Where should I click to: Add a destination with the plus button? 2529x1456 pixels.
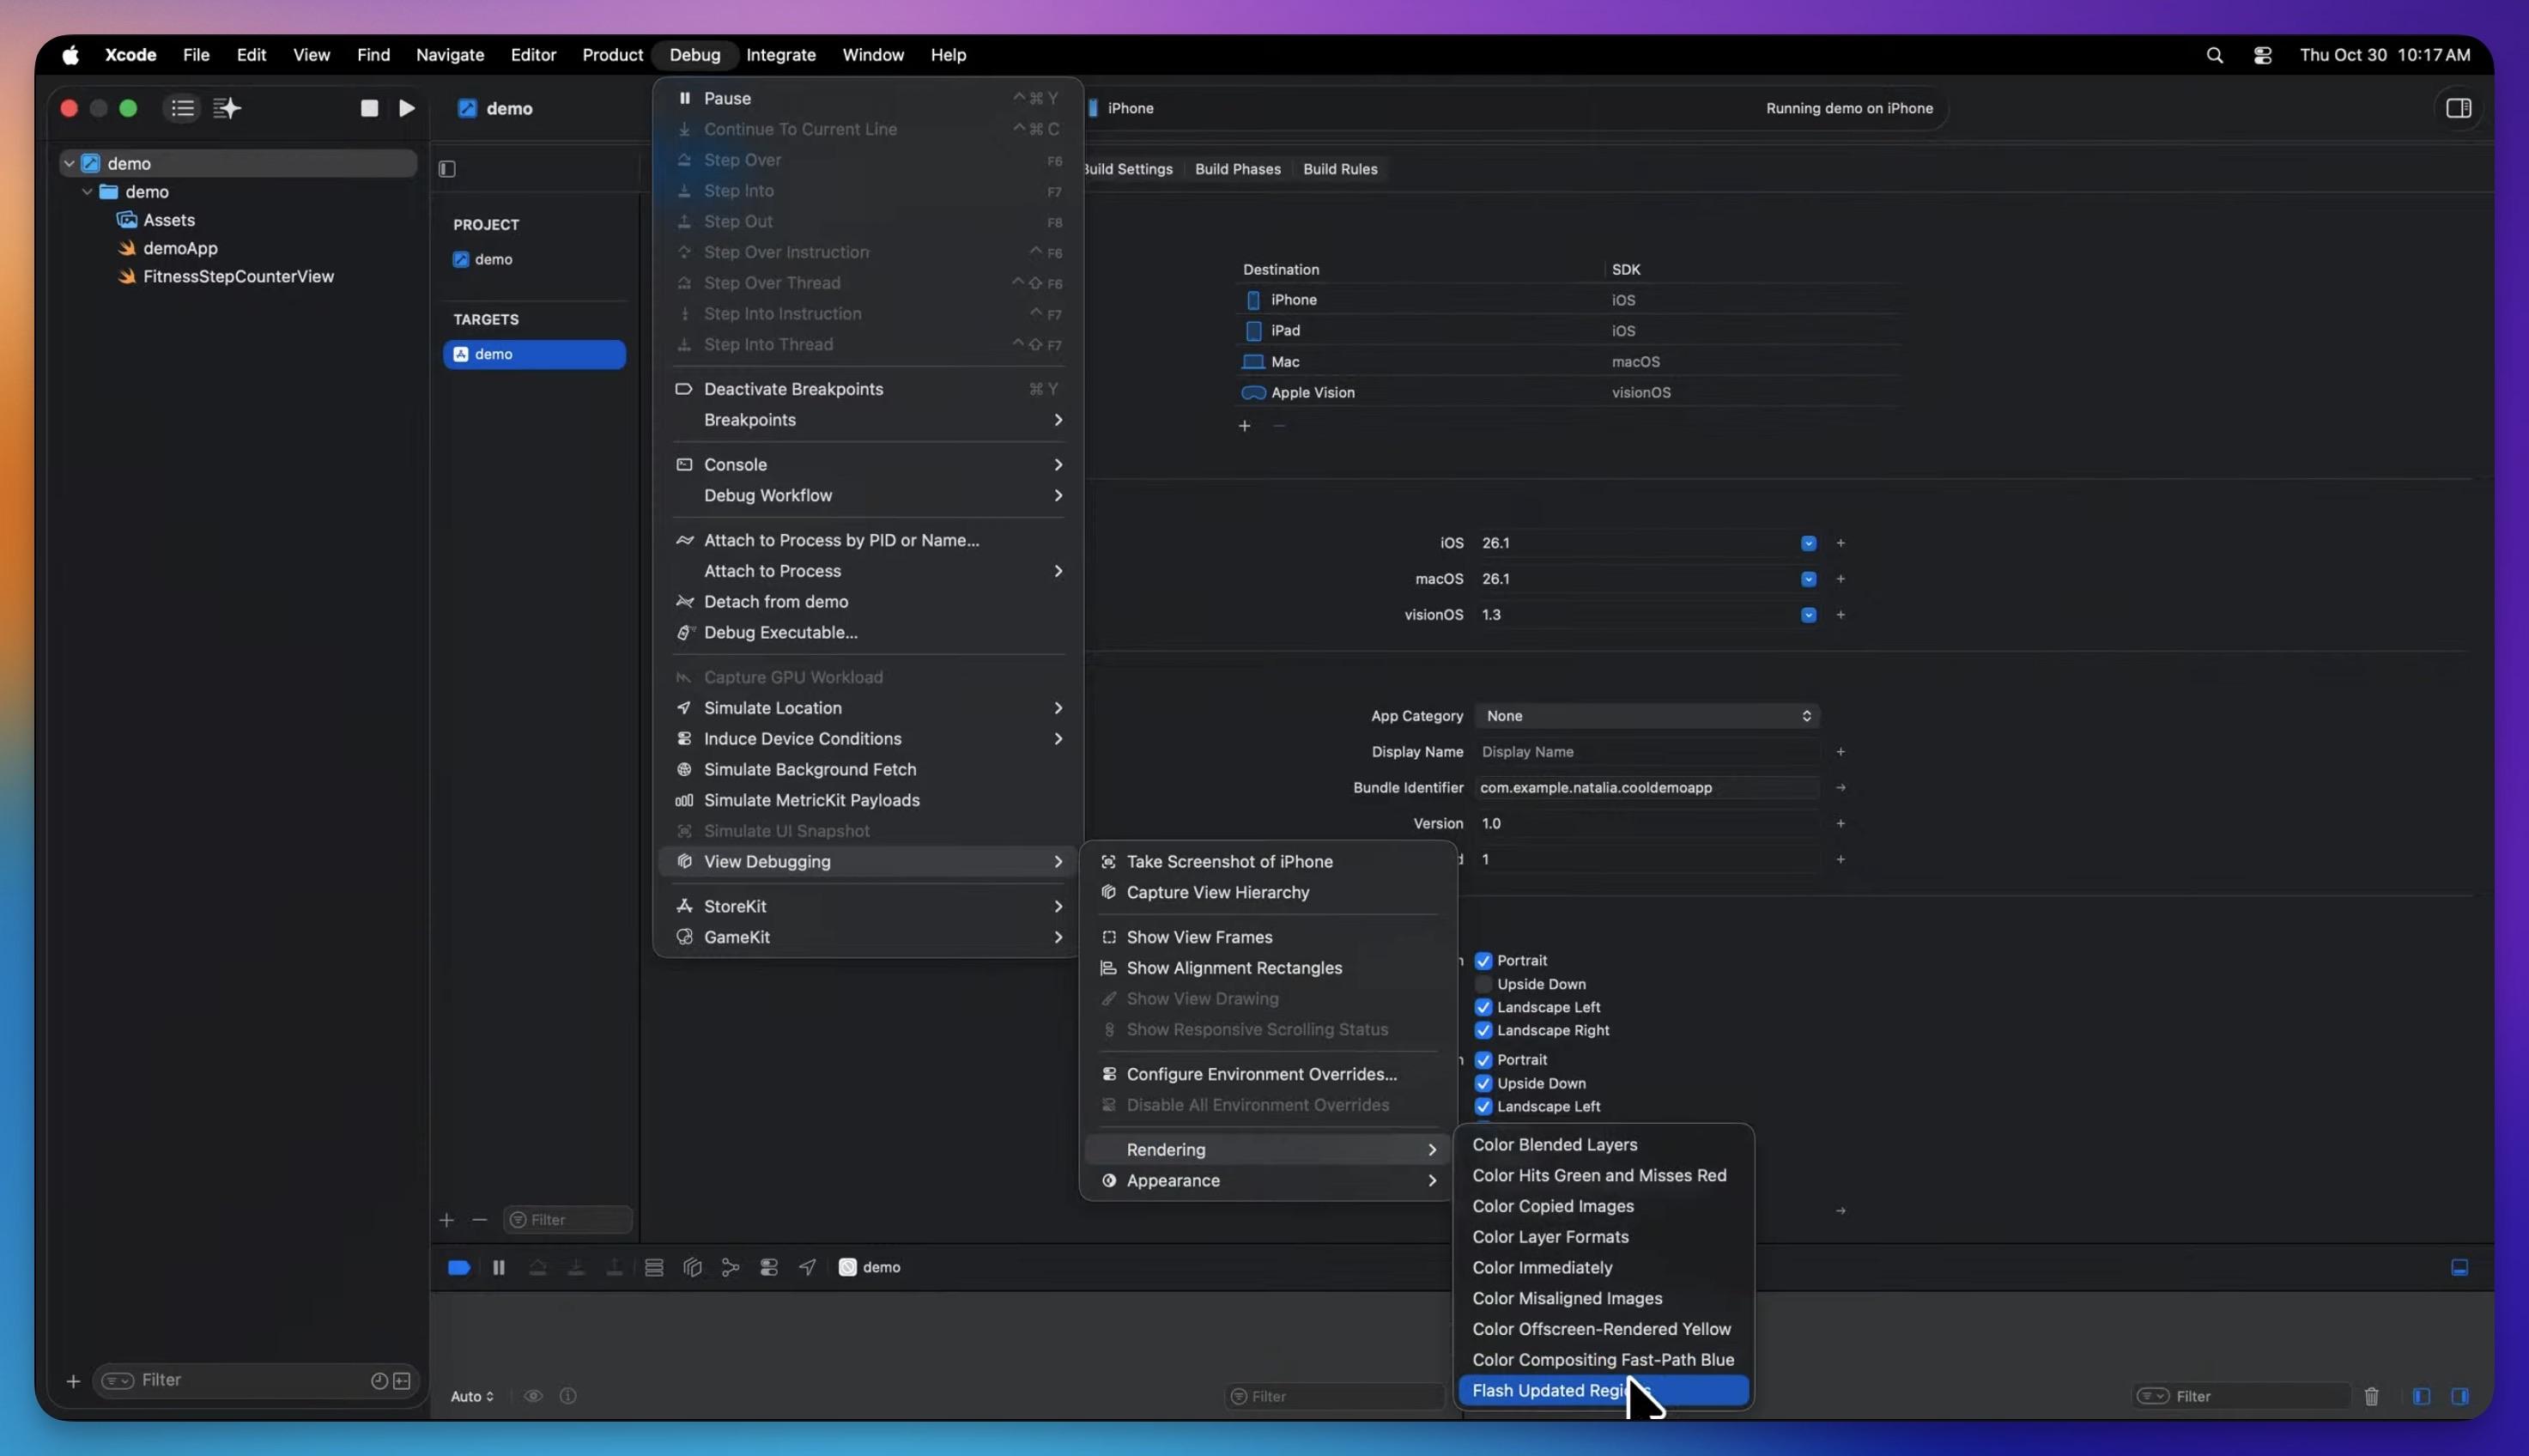point(1244,426)
